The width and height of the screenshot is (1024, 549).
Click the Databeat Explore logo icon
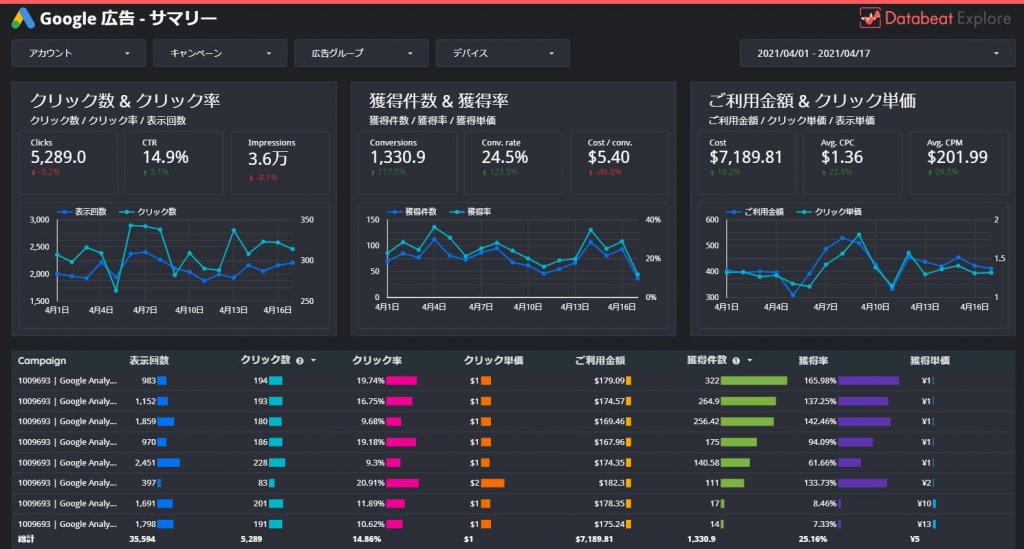pos(870,18)
